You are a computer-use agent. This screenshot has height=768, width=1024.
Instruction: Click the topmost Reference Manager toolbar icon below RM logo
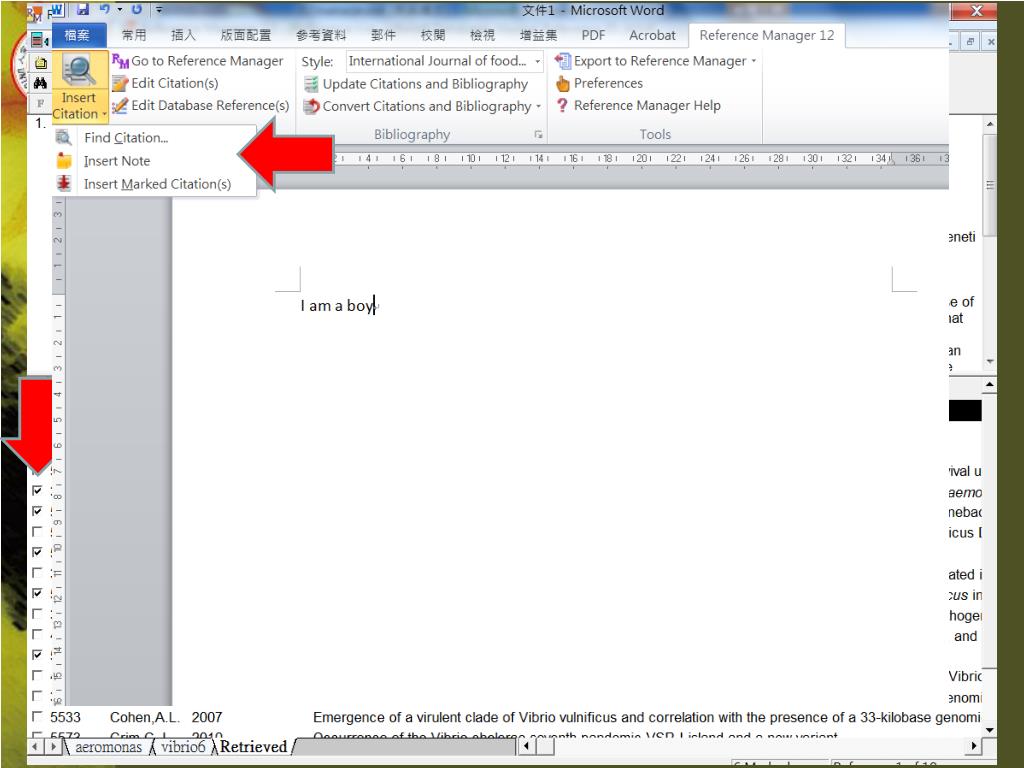point(40,40)
